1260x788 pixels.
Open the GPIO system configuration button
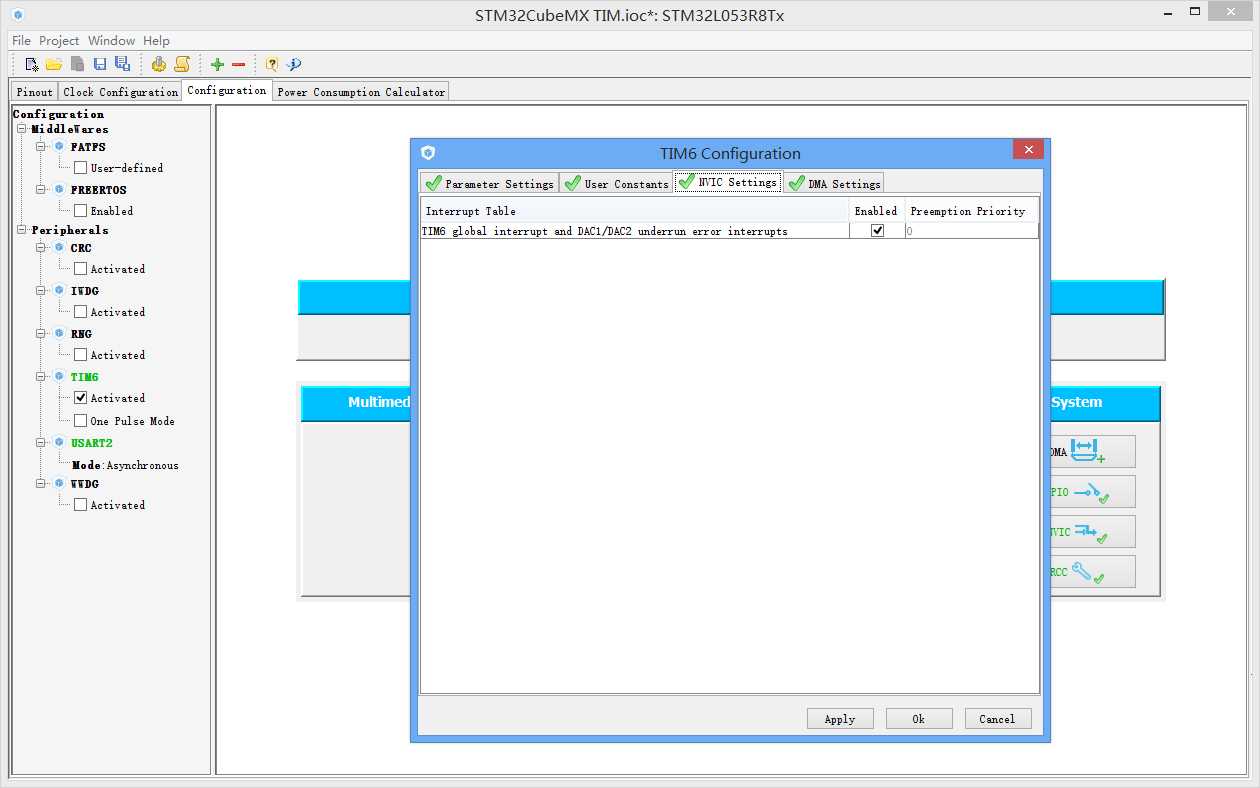pos(1093,491)
